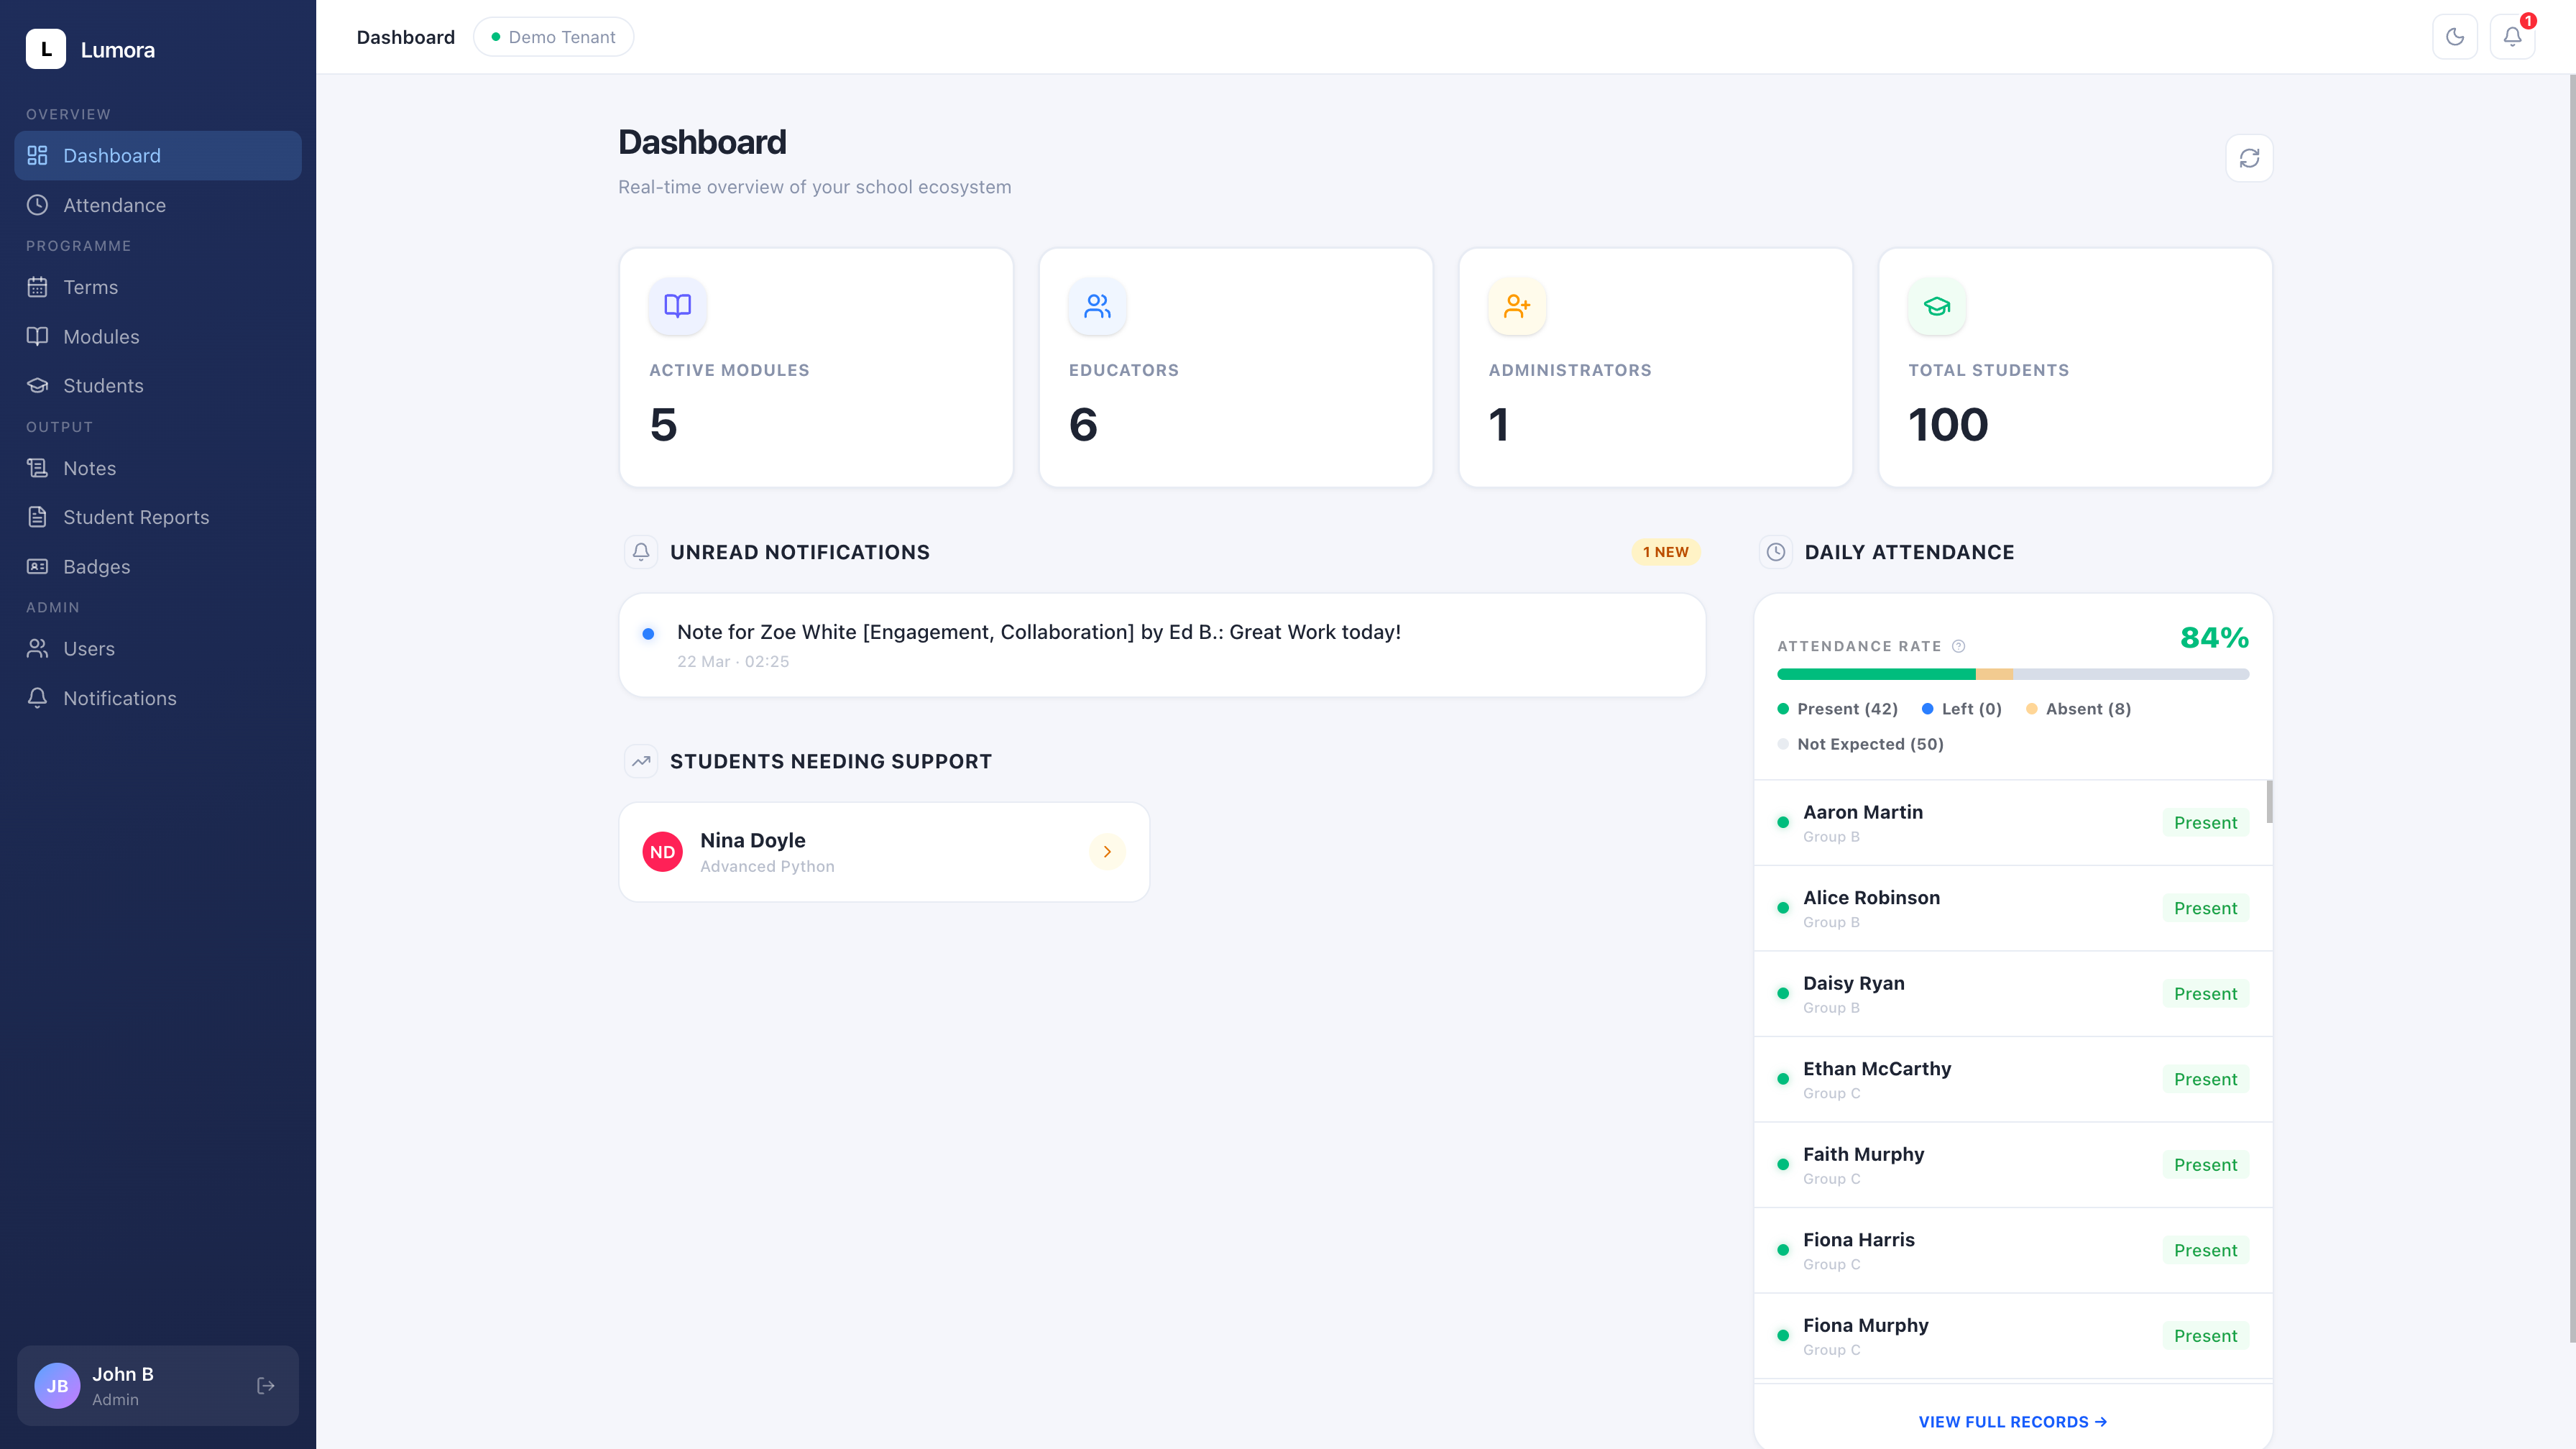Refresh the dashboard using the refresh icon

tap(2250, 158)
